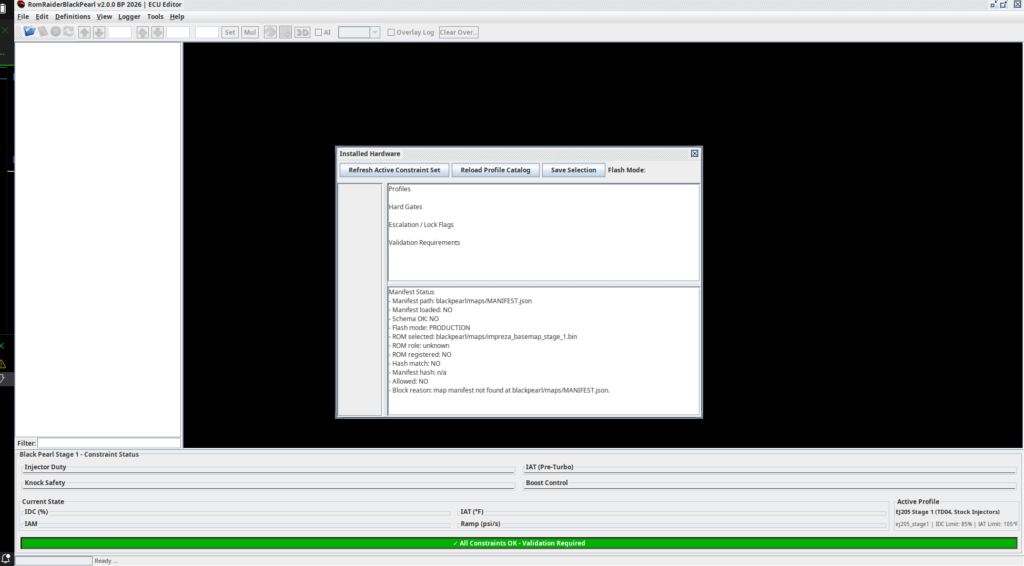Open the 3D table view icon

point(303,32)
